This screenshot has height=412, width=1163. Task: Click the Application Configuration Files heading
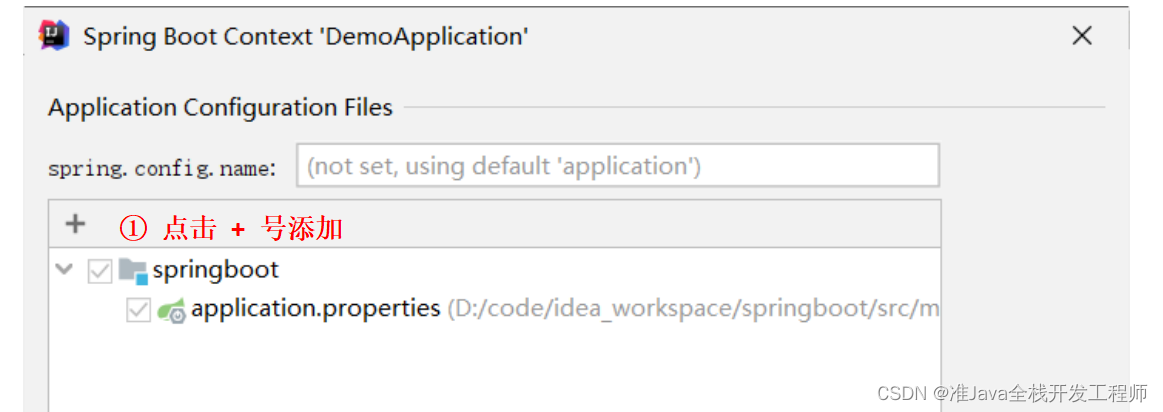[220, 107]
